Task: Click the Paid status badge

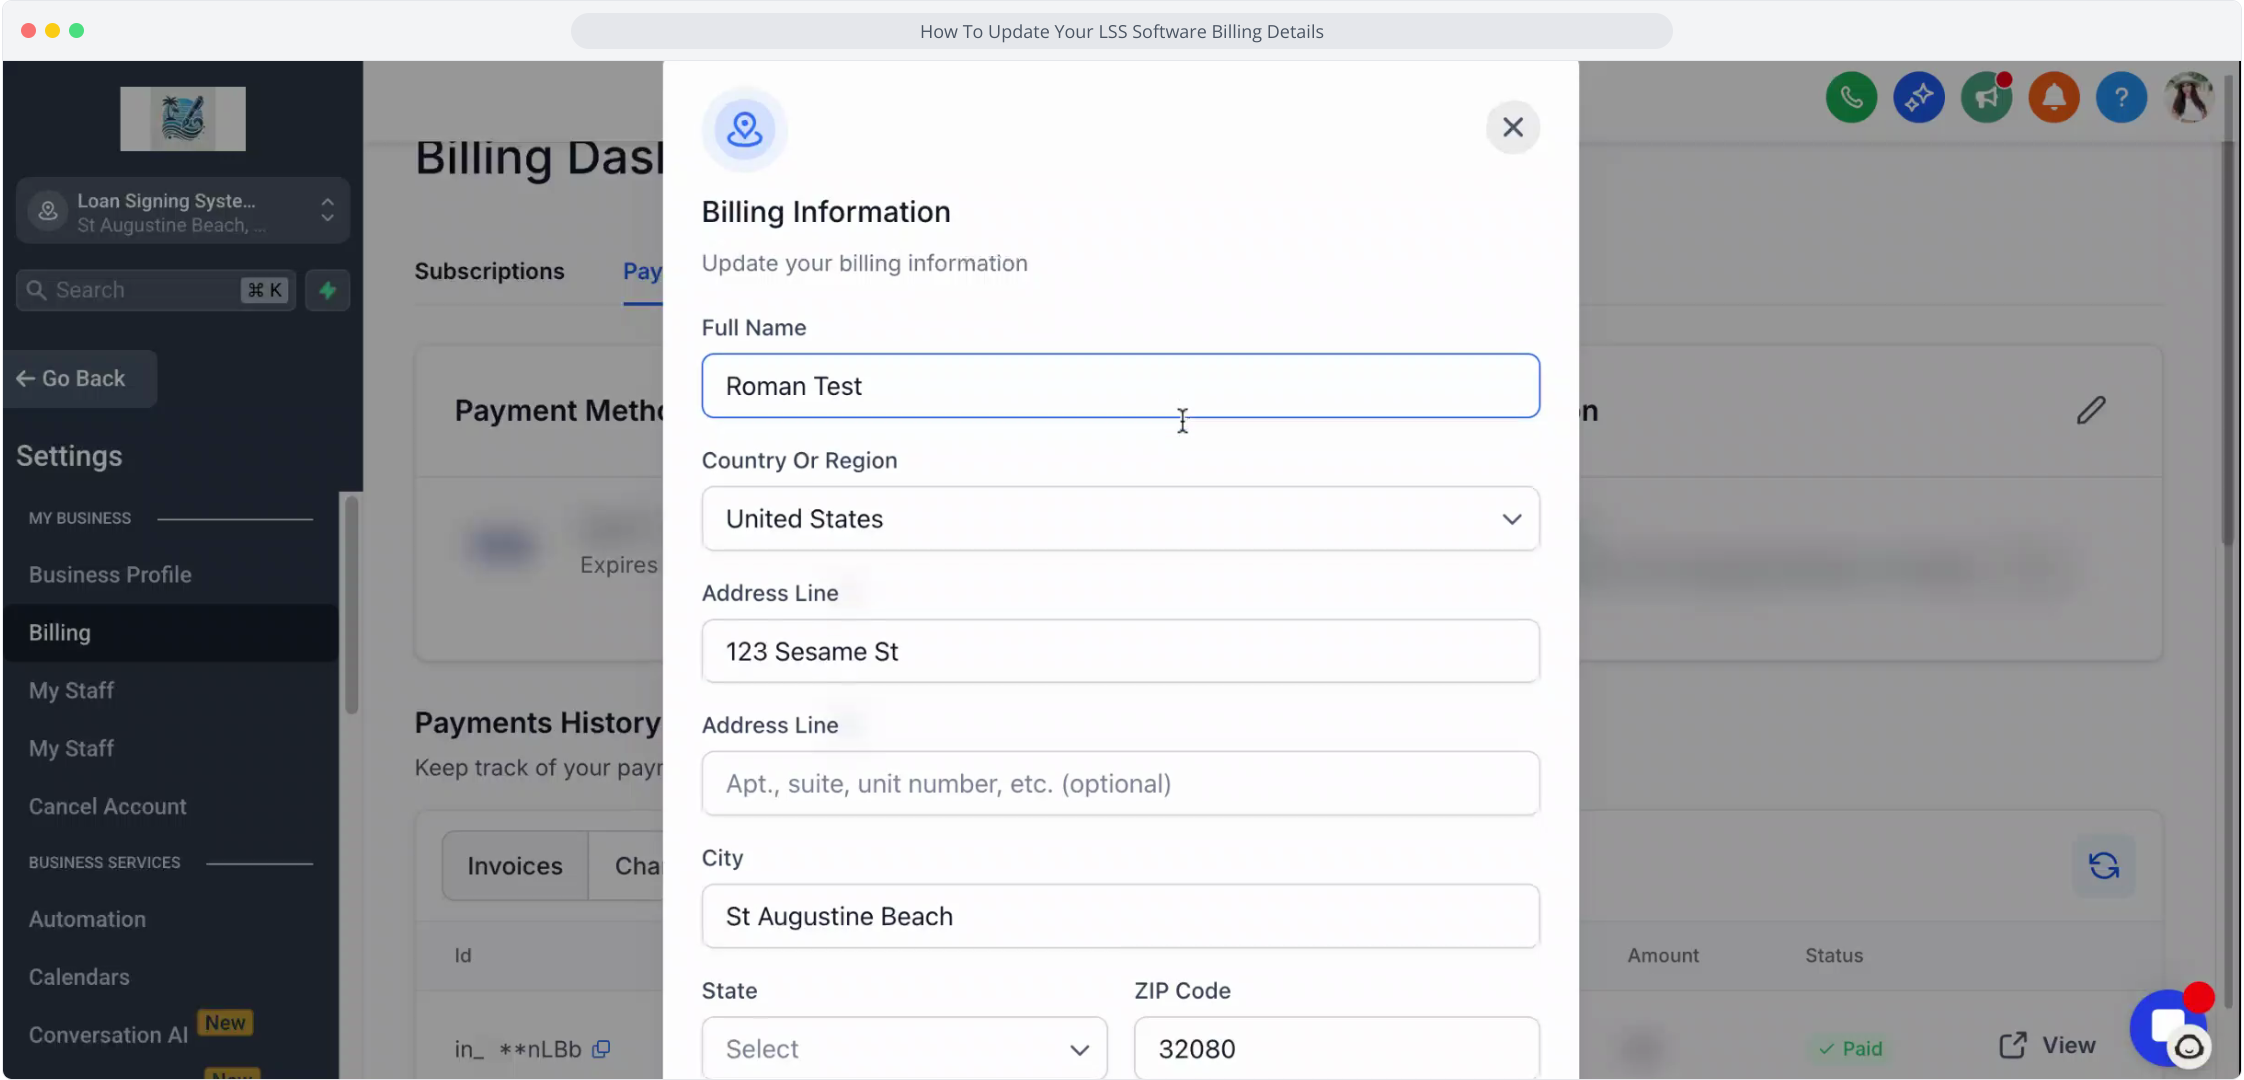Action: tap(1851, 1049)
